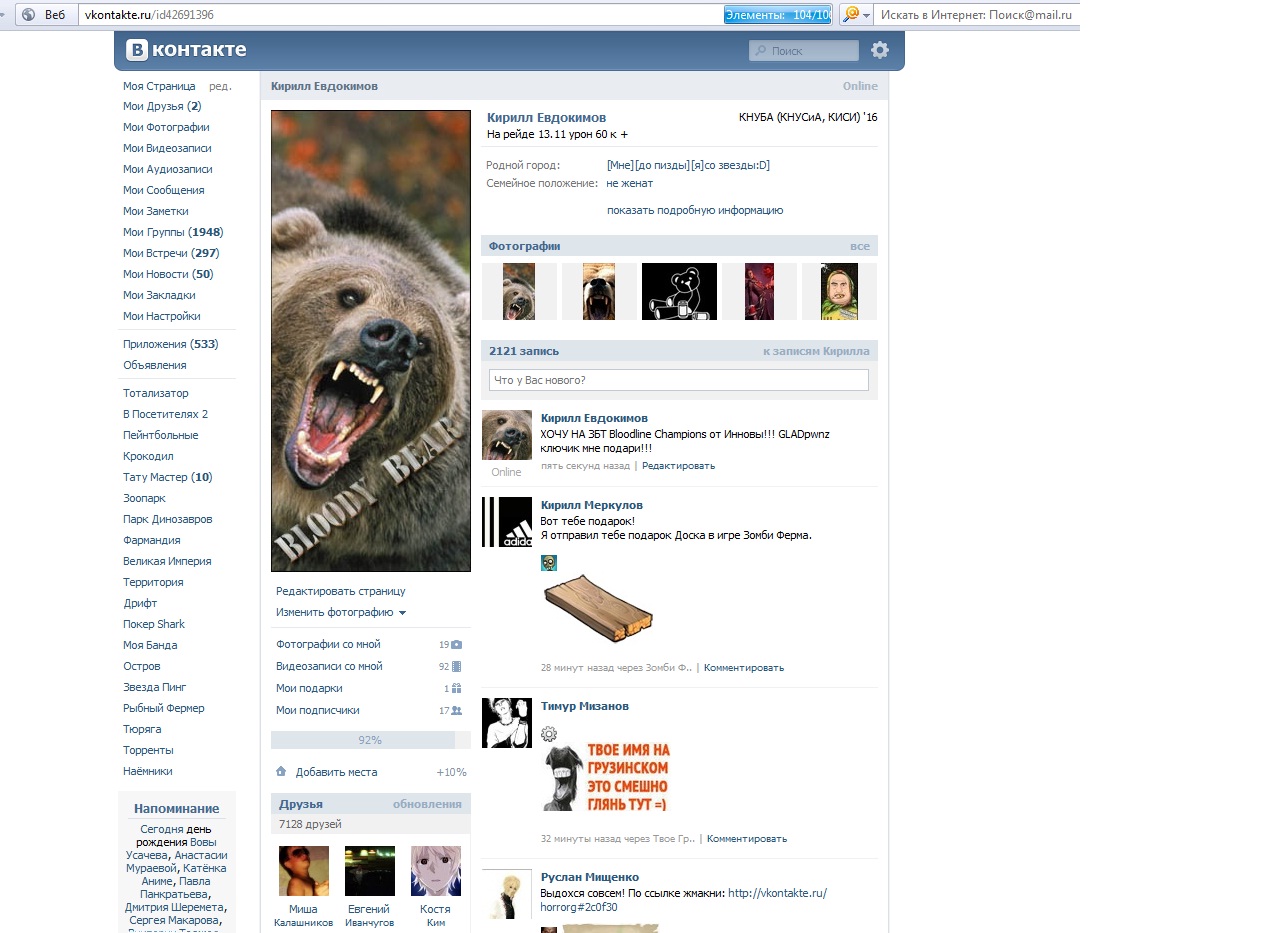
Task: Click Редактировать страницу link
Action: coord(341,591)
